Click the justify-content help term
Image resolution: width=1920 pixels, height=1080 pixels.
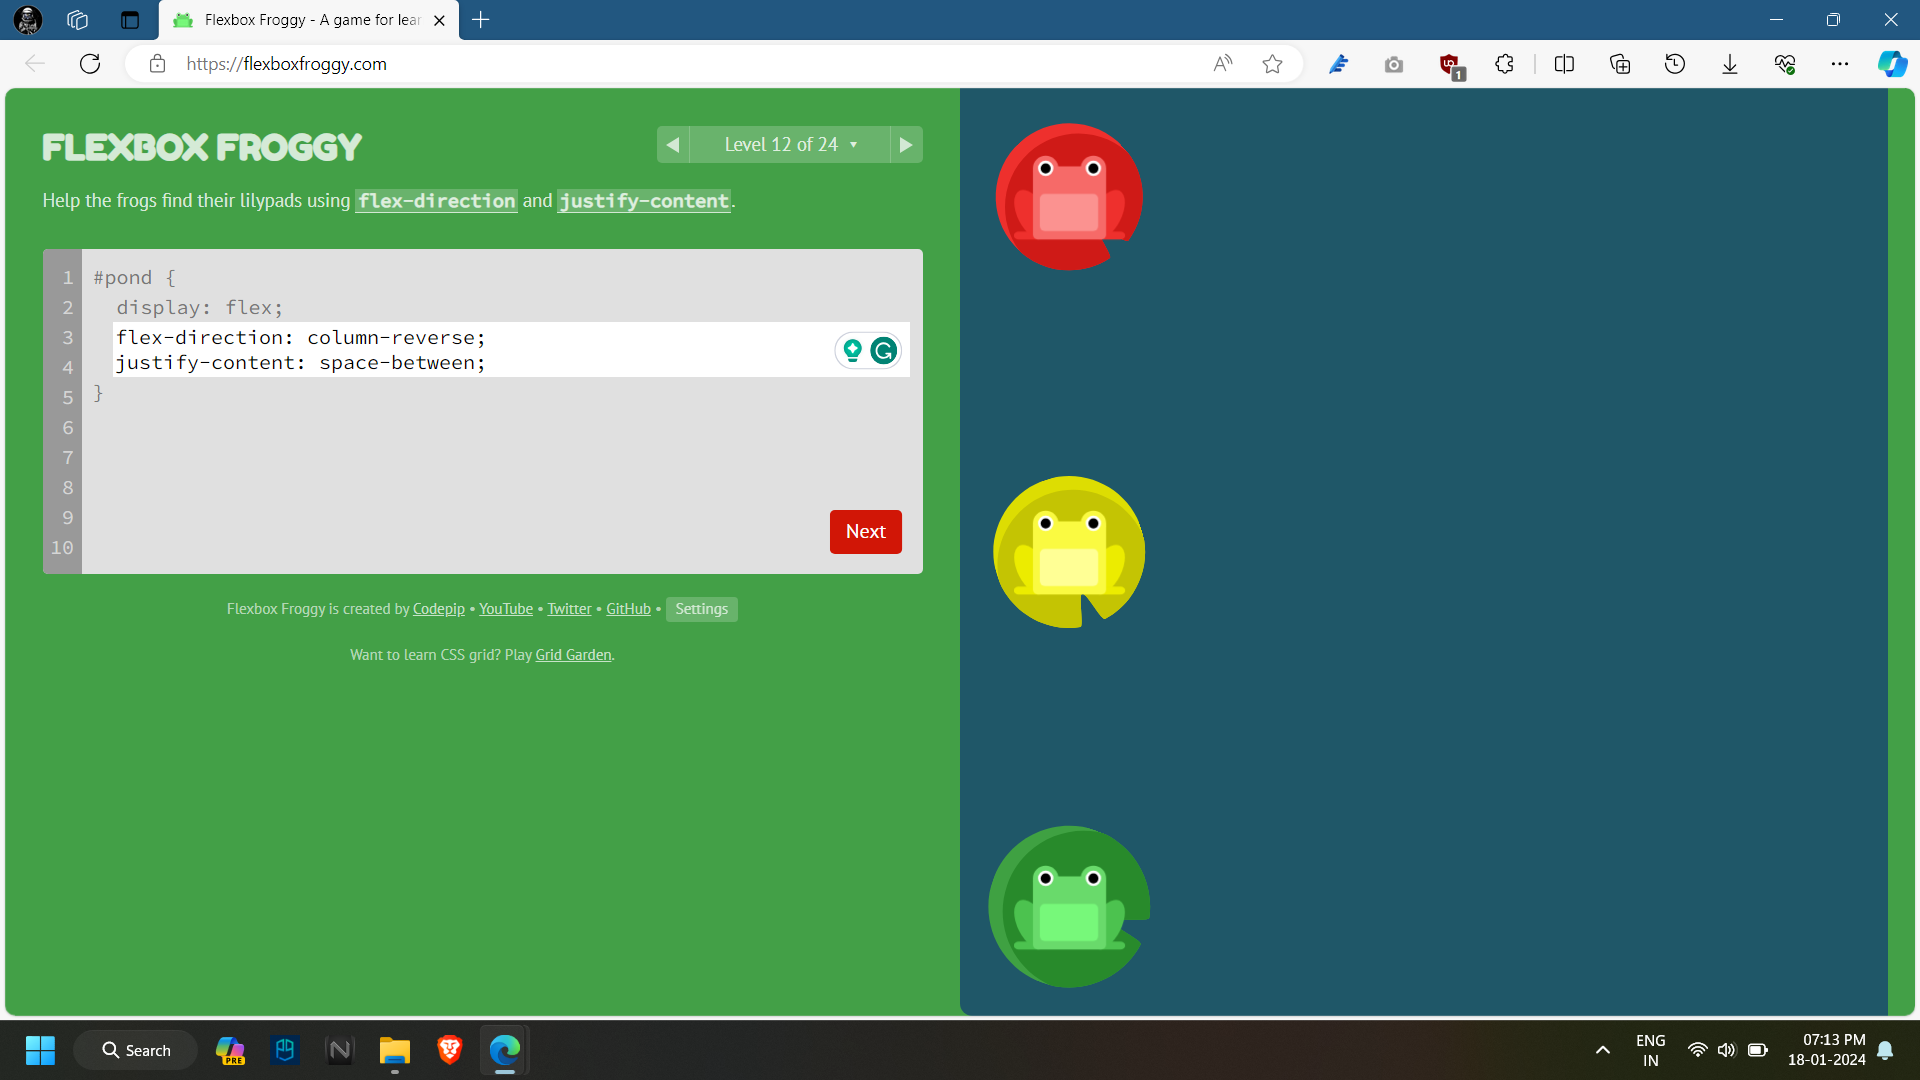(x=644, y=201)
